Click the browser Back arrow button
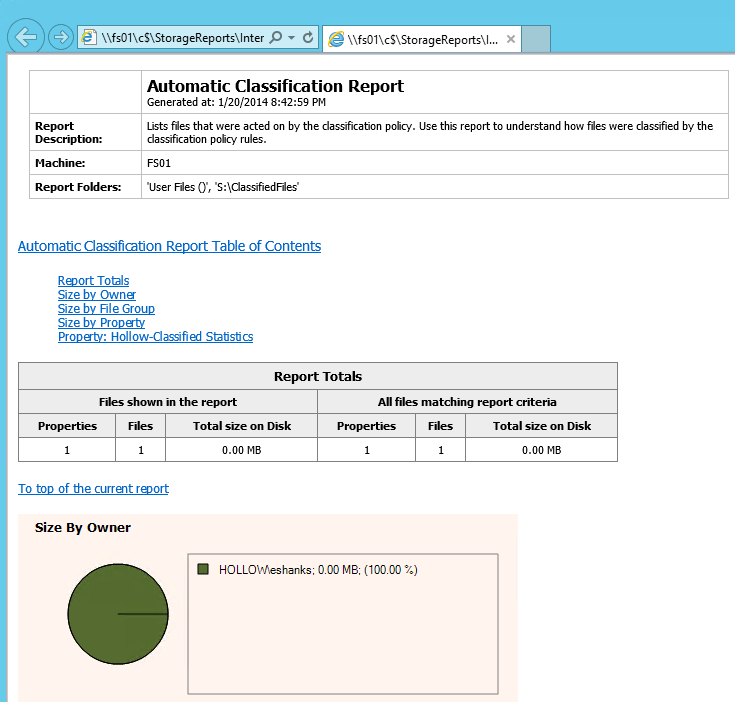 click(x=25, y=37)
